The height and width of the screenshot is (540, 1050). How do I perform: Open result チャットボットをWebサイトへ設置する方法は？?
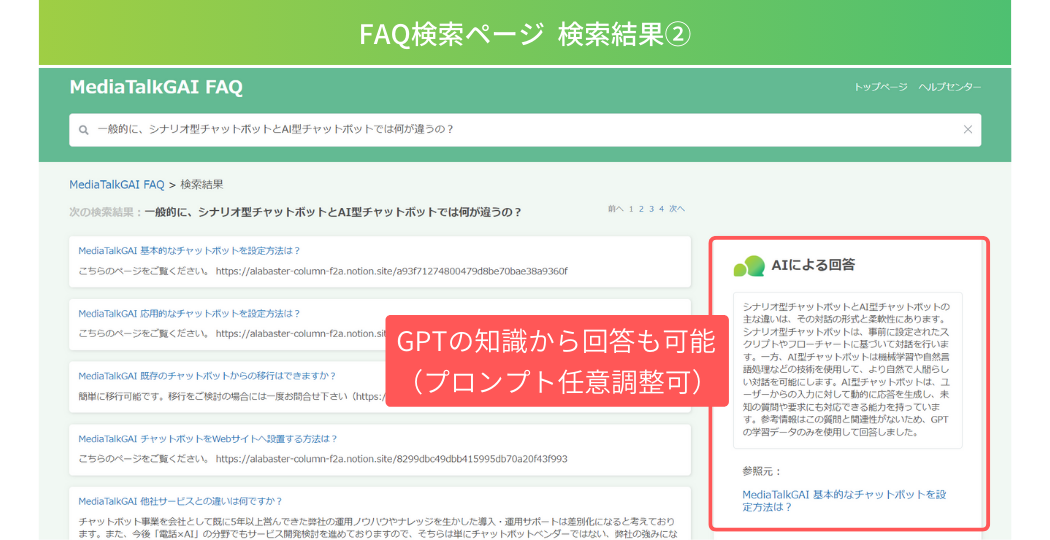pyautogui.click(x=208, y=439)
